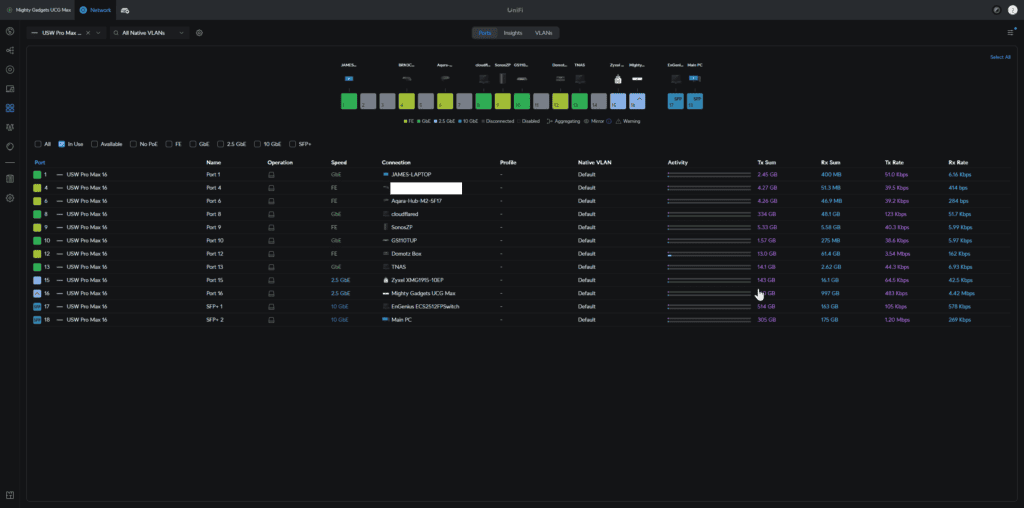The height and width of the screenshot is (508, 1024).
Task: Switch to the VLANs tab
Action: click(x=543, y=33)
